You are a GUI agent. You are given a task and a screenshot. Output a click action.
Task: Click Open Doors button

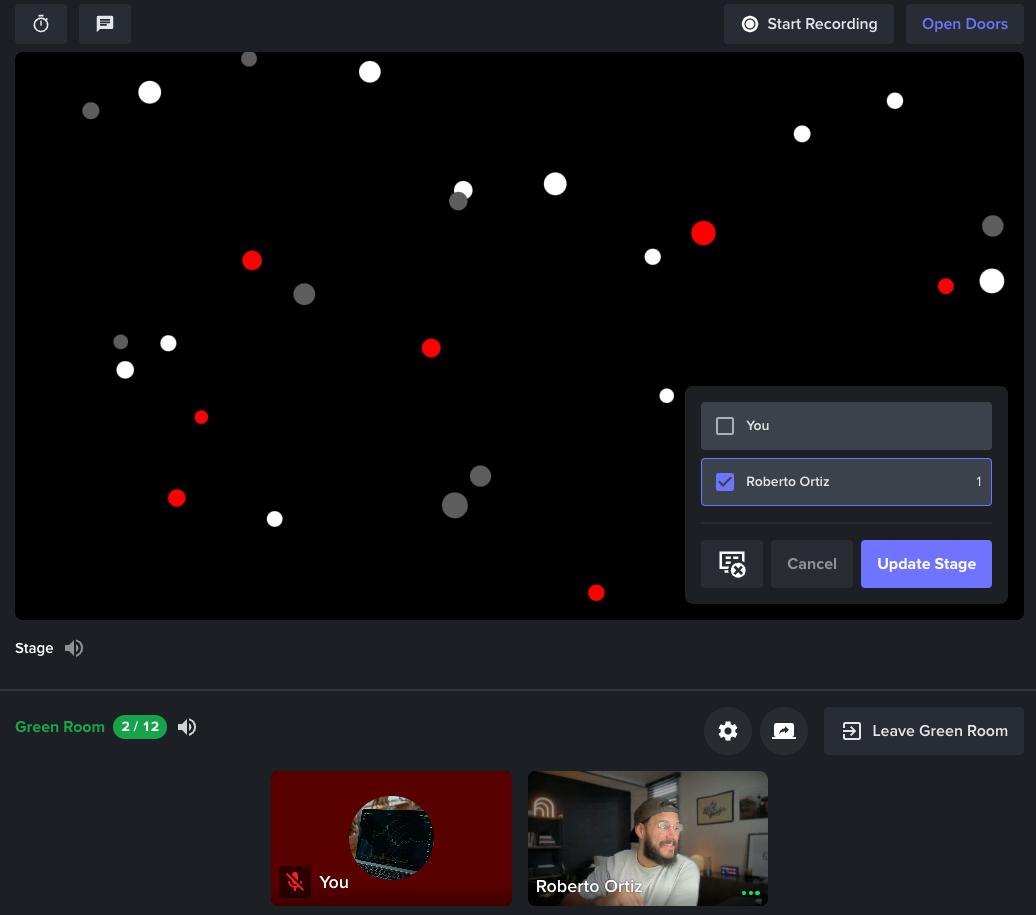965,24
